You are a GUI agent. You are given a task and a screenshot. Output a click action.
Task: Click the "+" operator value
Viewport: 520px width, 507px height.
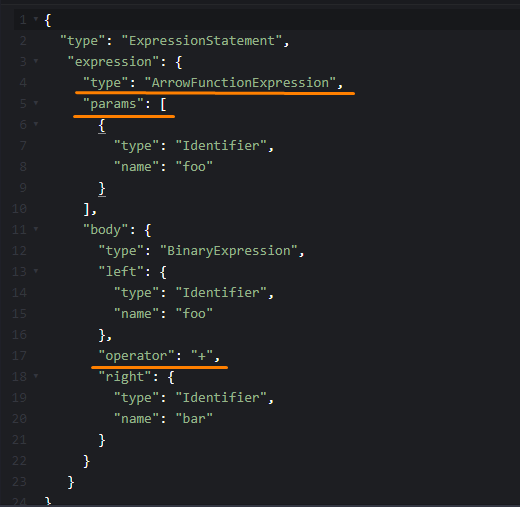click(202, 356)
